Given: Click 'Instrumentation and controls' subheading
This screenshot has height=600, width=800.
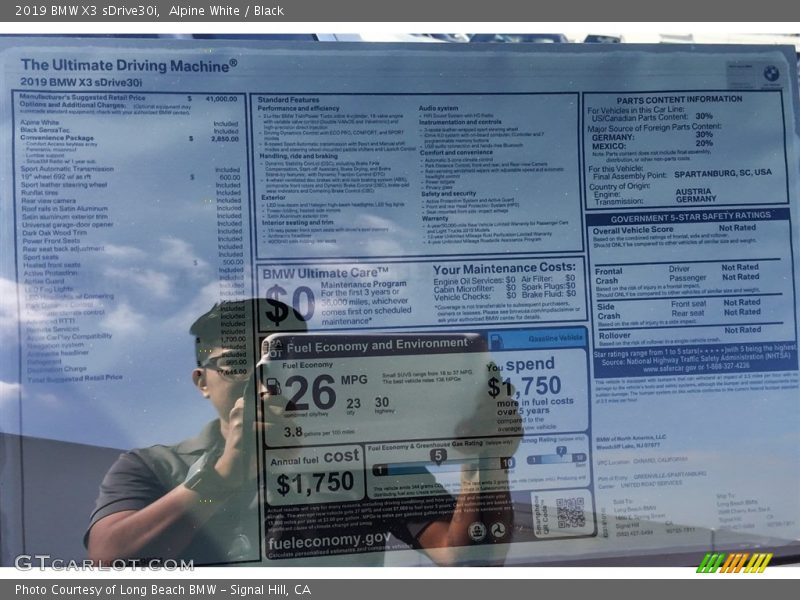Looking at the screenshot, I should (460, 122).
